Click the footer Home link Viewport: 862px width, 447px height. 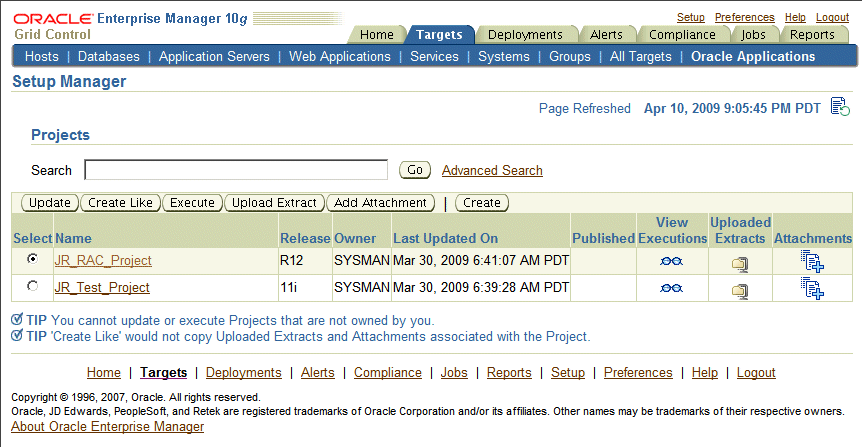coord(103,372)
